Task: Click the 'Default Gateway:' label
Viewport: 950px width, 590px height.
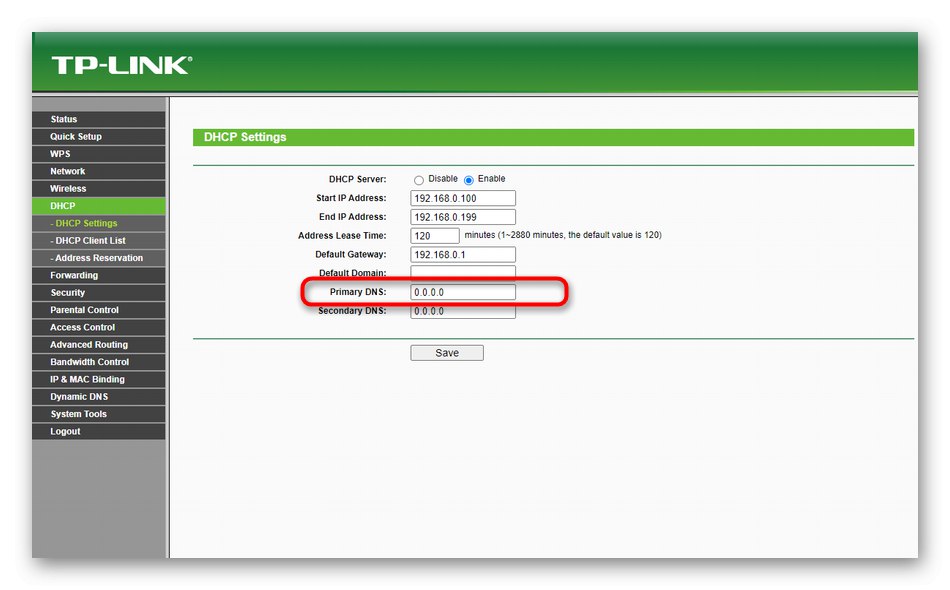Action: [350, 254]
